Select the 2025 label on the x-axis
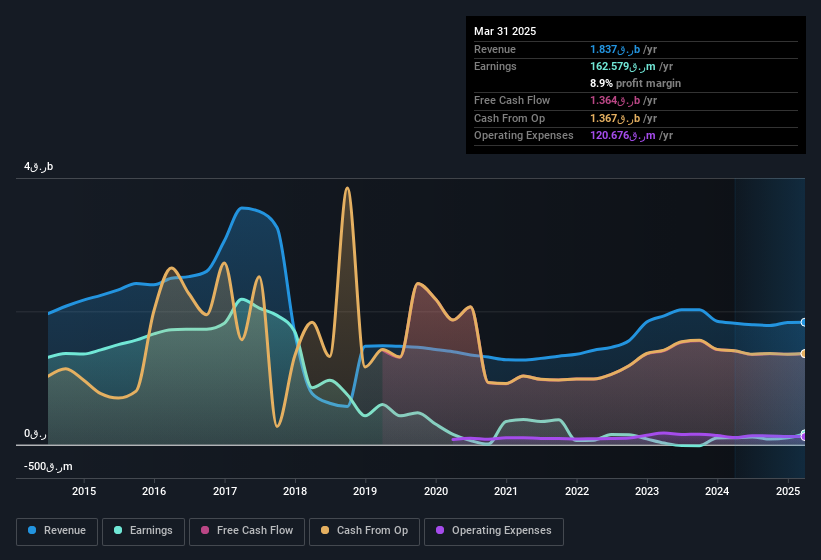The width and height of the screenshot is (821, 560). click(x=788, y=491)
